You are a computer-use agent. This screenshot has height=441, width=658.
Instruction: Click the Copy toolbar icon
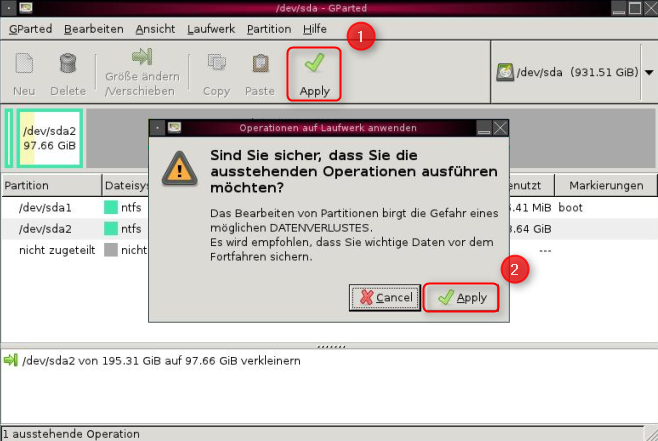coord(217,62)
